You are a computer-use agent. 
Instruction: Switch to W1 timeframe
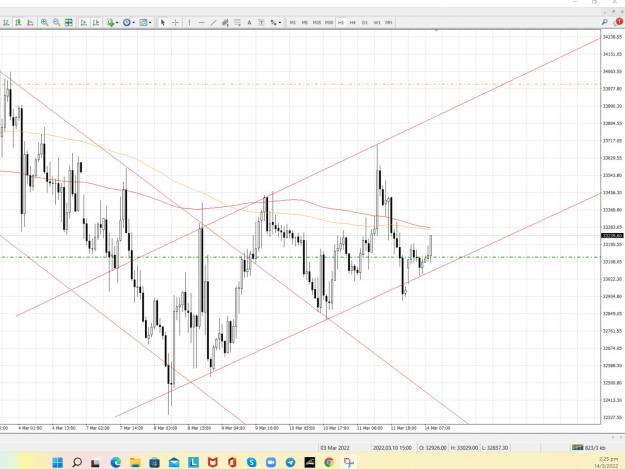click(x=377, y=23)
